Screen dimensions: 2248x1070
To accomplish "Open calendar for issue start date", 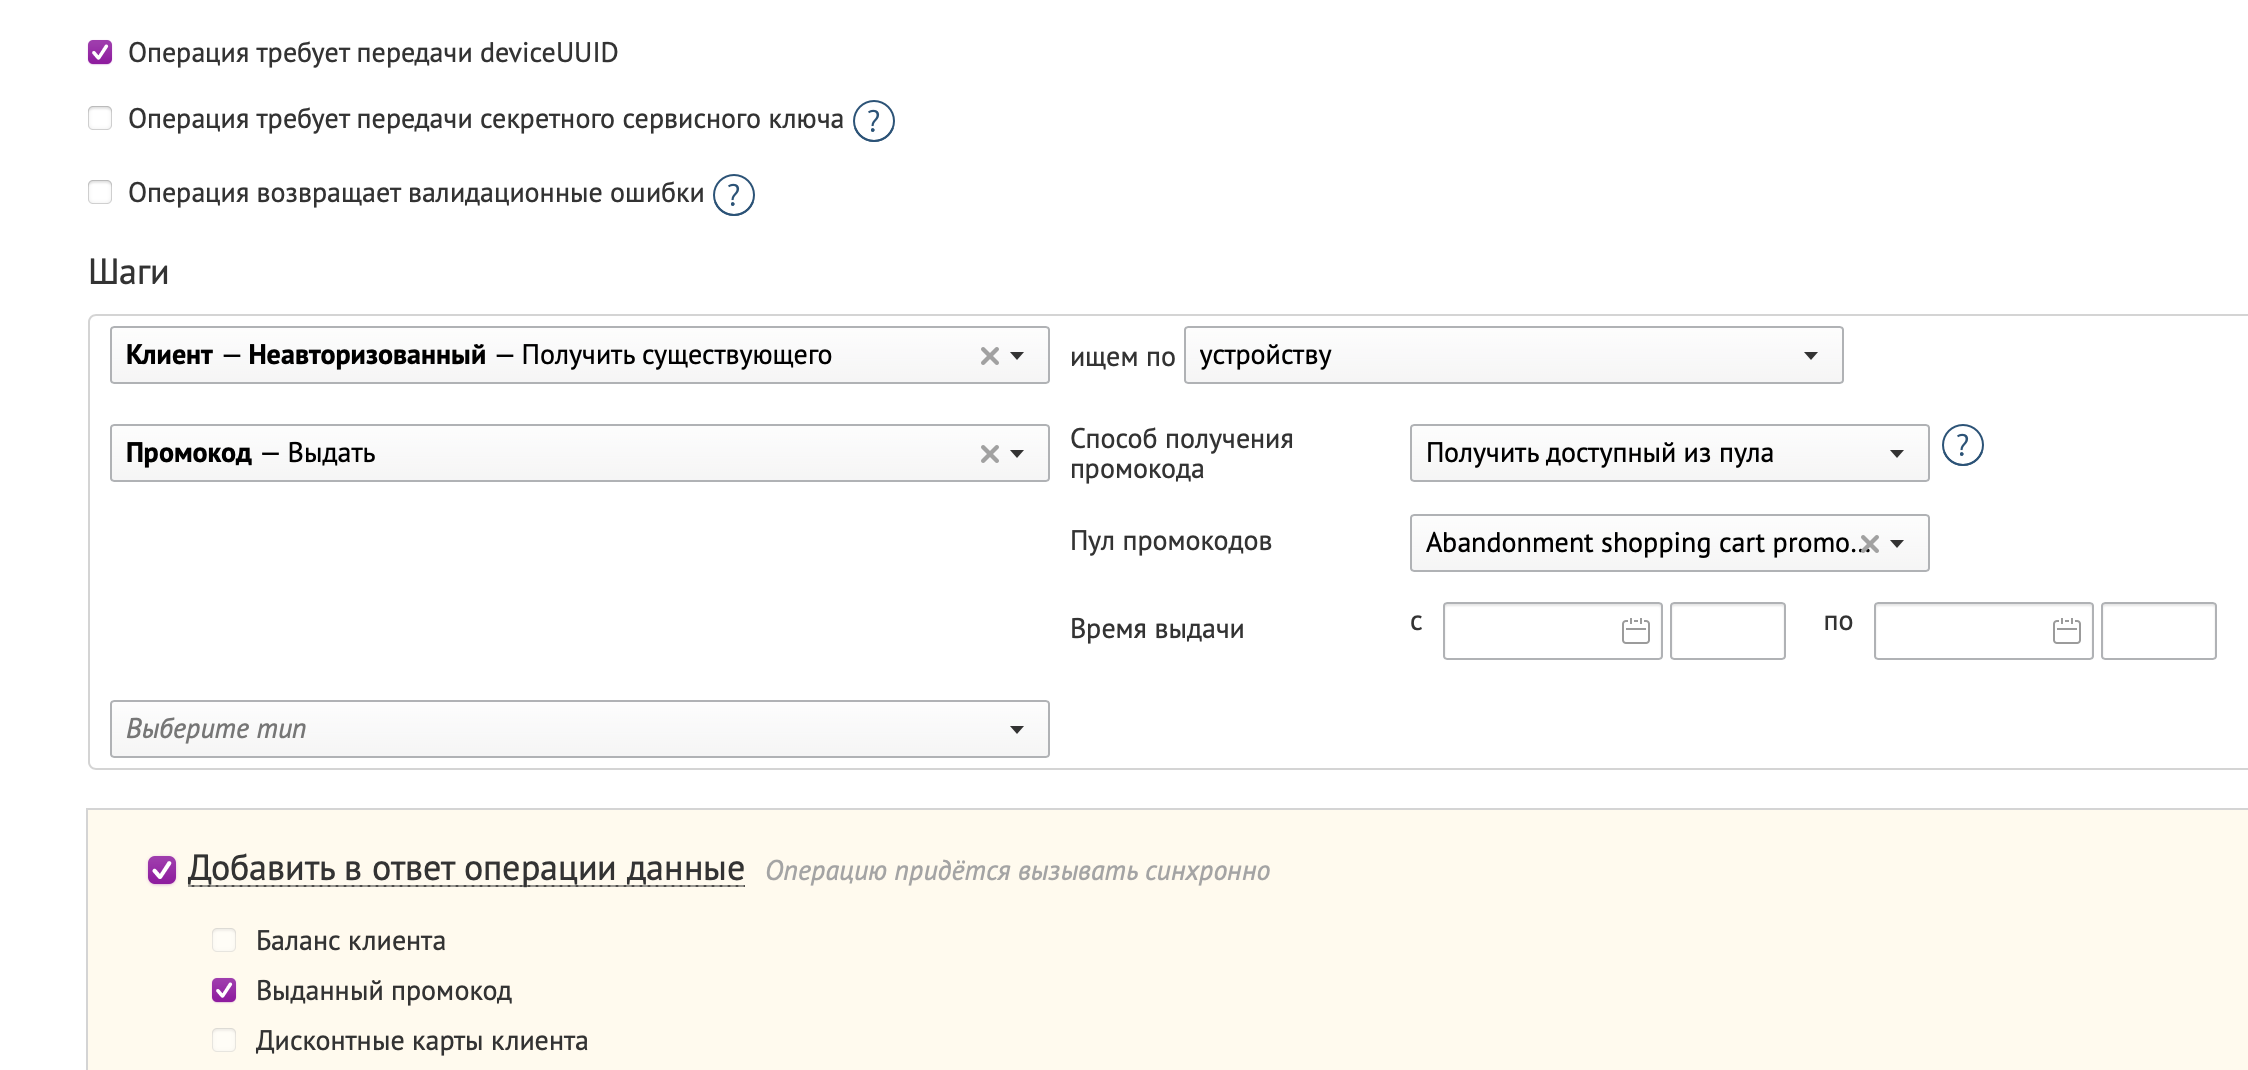I will 1635,631.
